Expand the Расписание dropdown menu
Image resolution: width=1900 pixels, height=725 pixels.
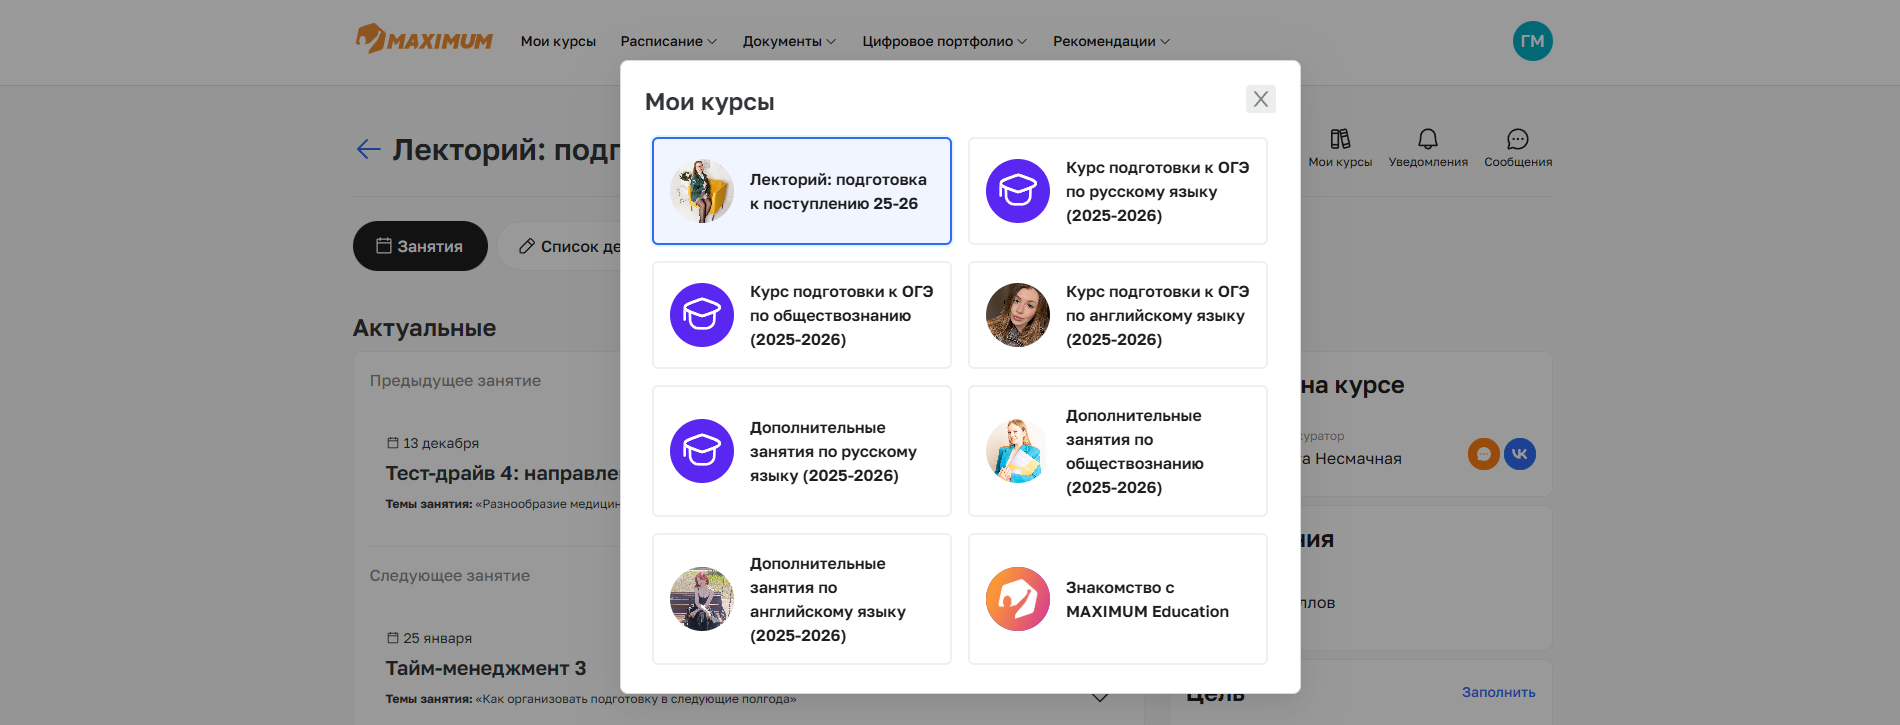coord(668,41)
